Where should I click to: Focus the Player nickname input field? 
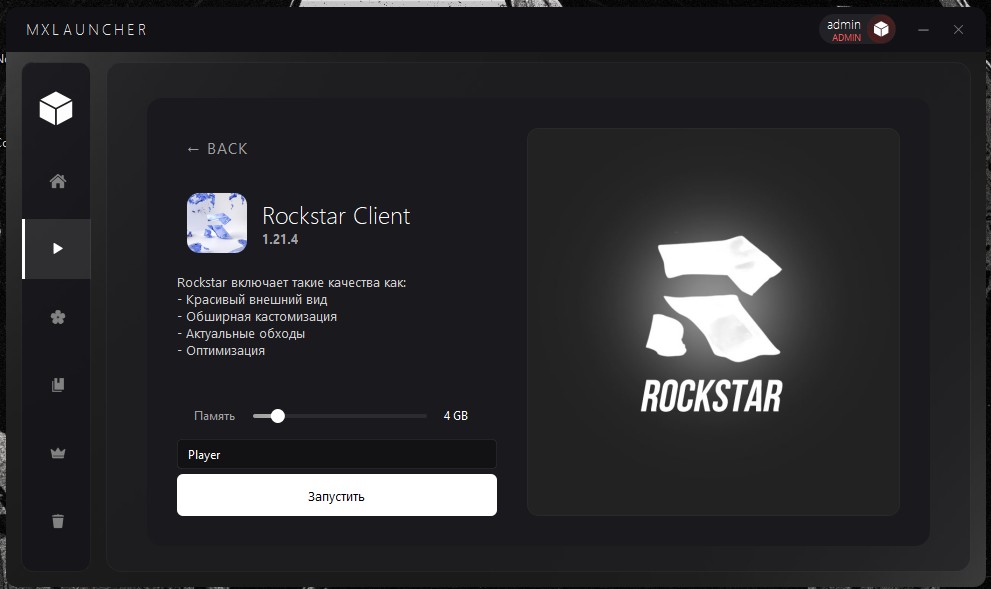pos(336,455)
